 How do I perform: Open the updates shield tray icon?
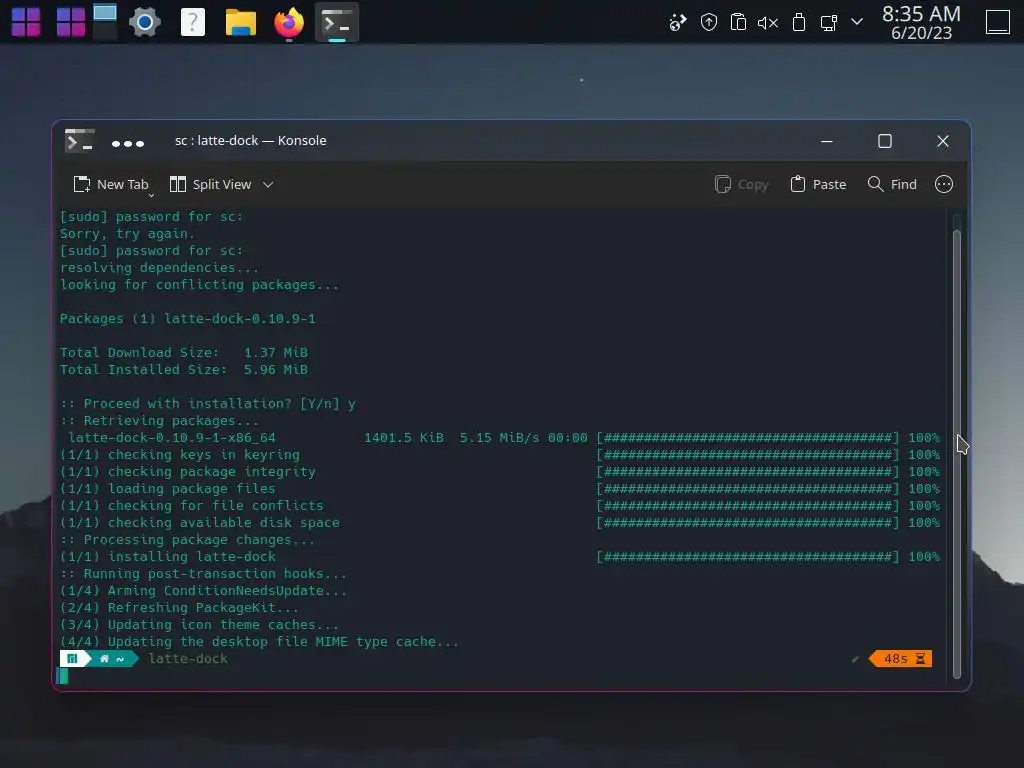pyautogui.click(x=709, y=23)
